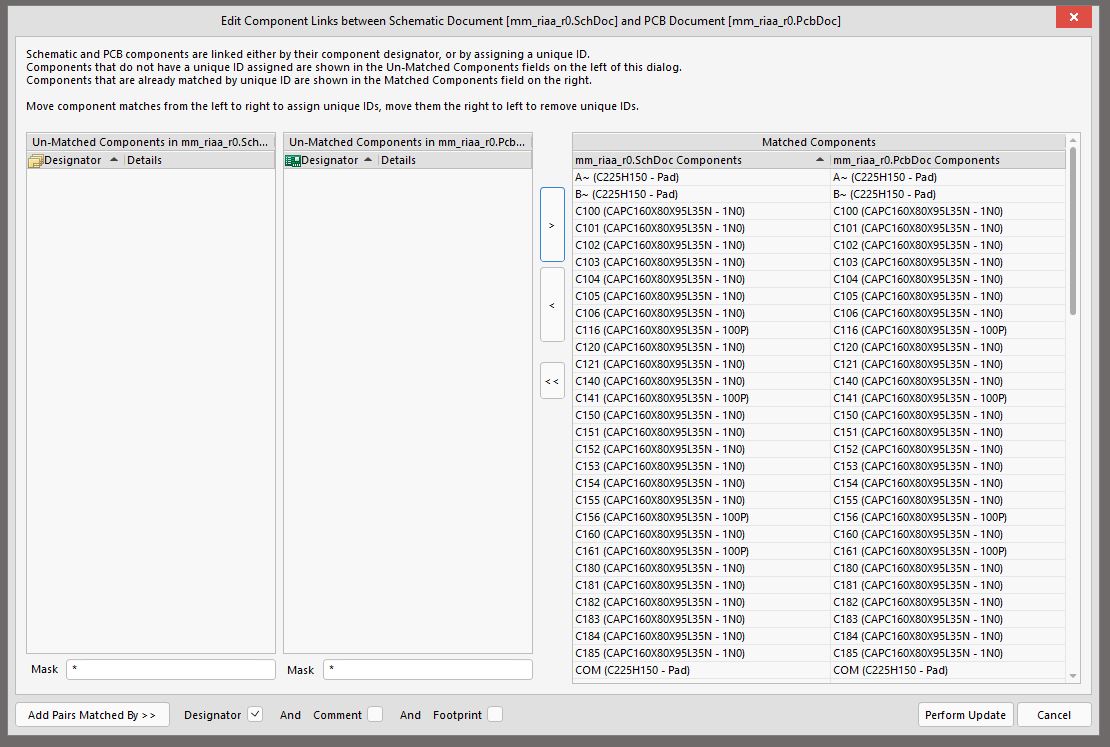This screenshot has width=1110, height=747.
Task: Select C181 schematic component row
Action: (x=701, y=585)
